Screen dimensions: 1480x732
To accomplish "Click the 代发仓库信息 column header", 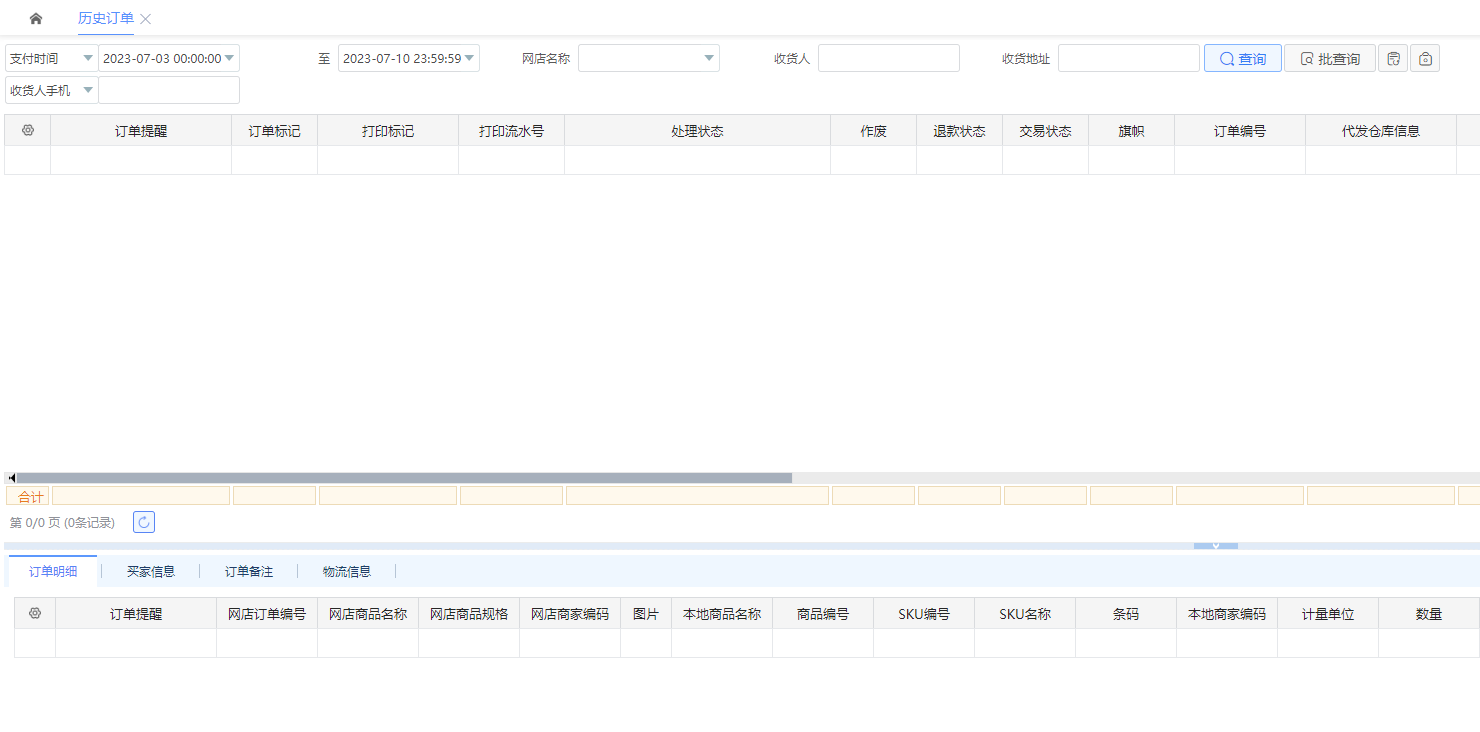I will pos(1381,131).
